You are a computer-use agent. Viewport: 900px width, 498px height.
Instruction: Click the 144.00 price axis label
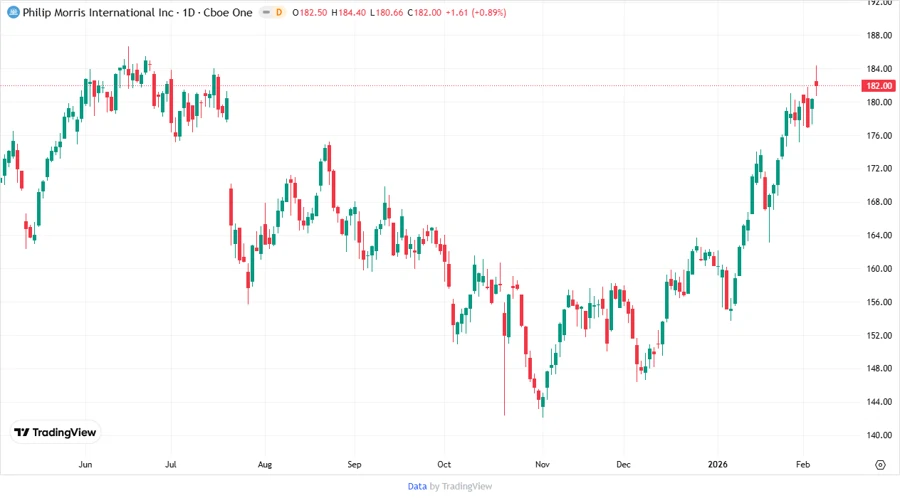click(x=879, y=402)
